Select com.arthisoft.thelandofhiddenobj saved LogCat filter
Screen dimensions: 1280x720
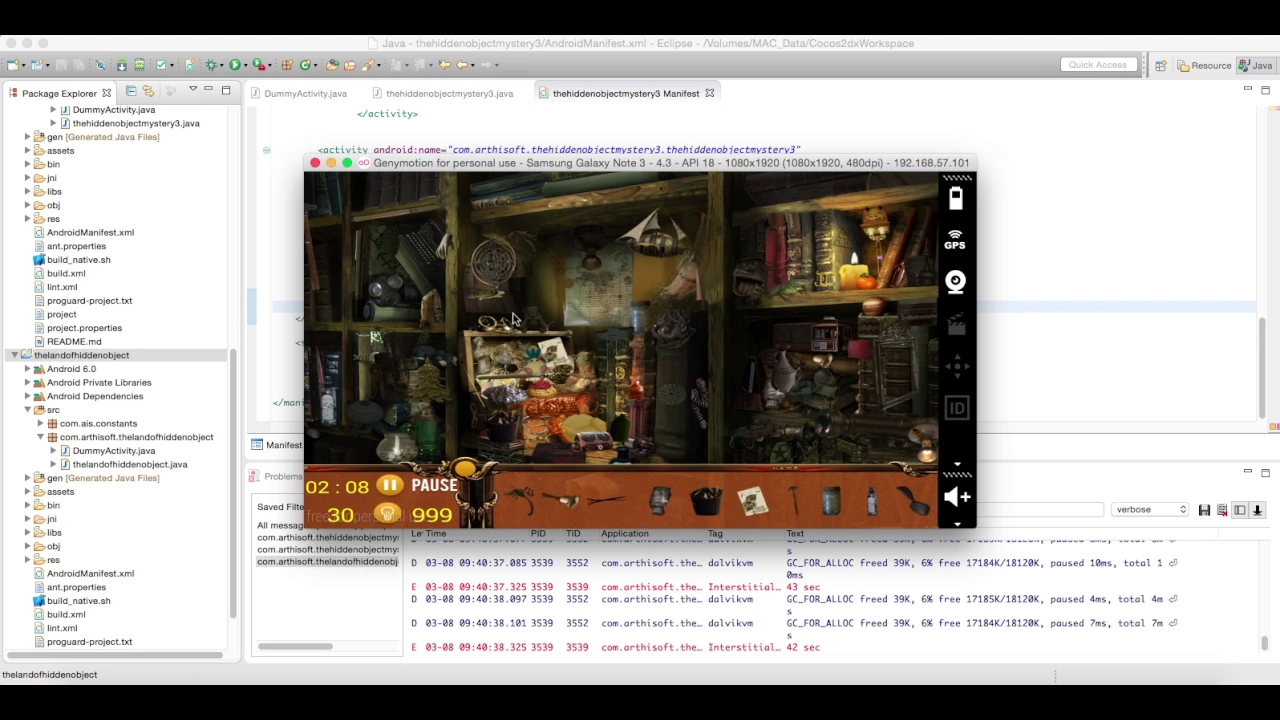click(x=327, y=562)
